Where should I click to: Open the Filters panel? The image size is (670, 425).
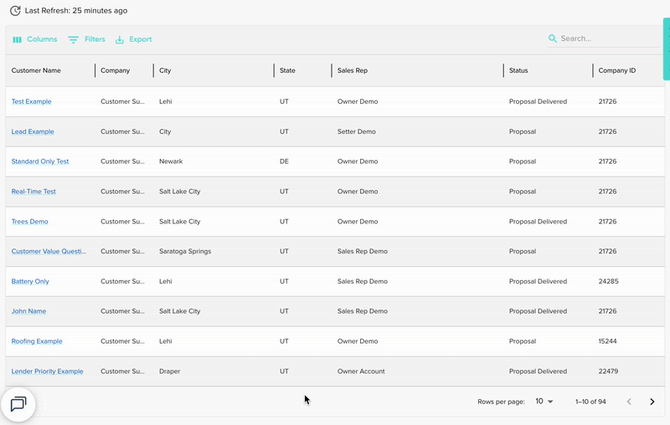pyautogui.click(x=86, y=39)
